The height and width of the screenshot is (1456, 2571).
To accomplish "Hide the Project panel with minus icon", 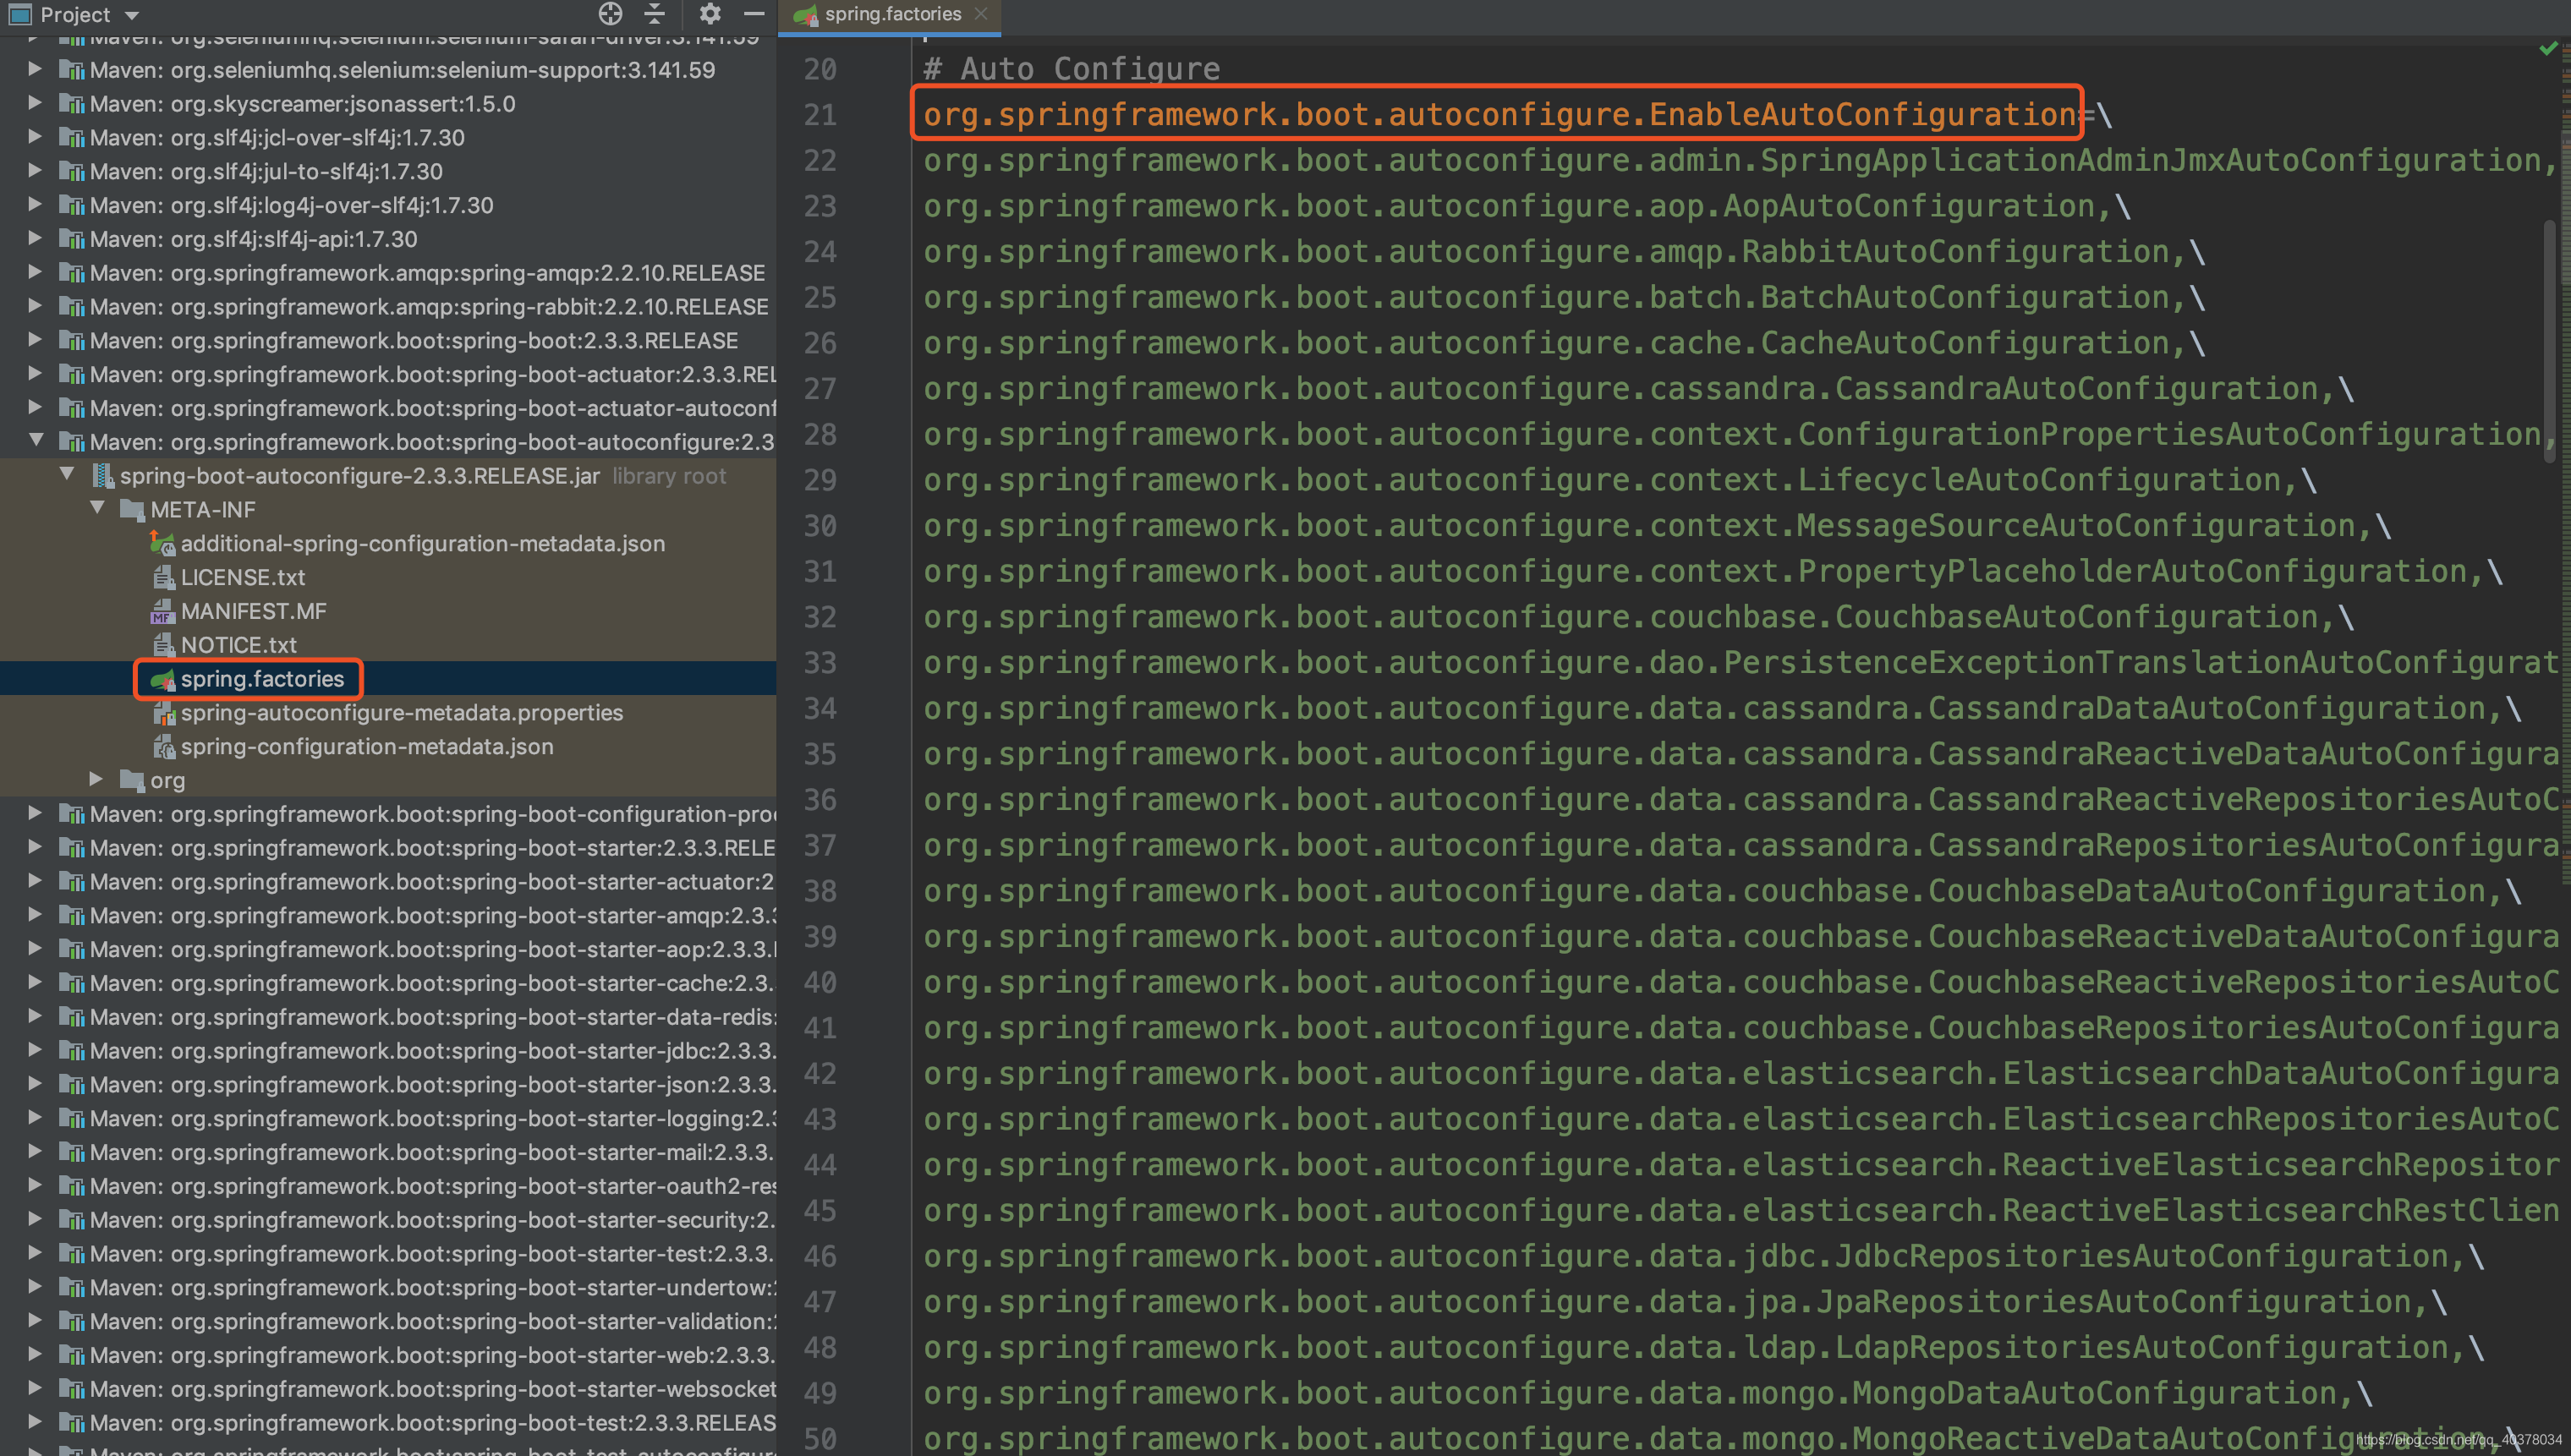I will point(754,14).
